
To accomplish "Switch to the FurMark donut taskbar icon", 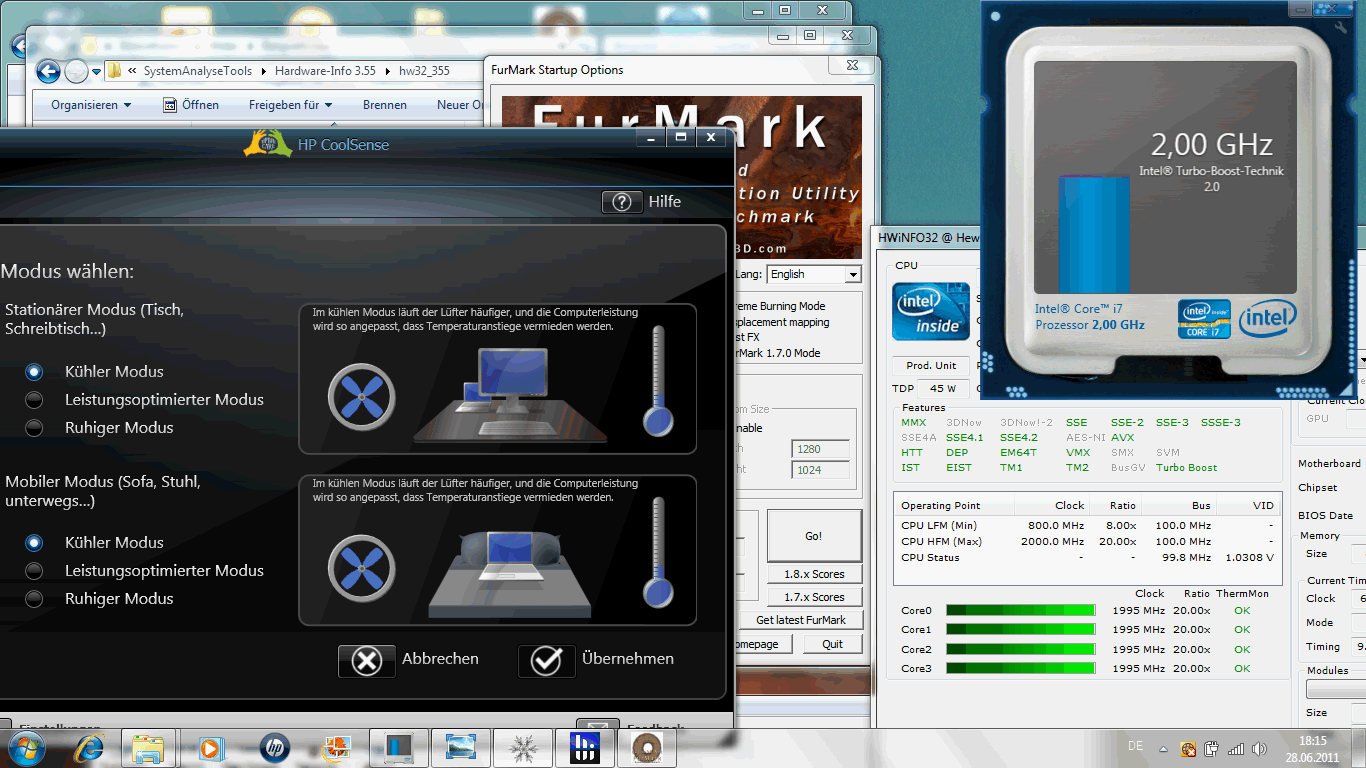I will (648, 747).
